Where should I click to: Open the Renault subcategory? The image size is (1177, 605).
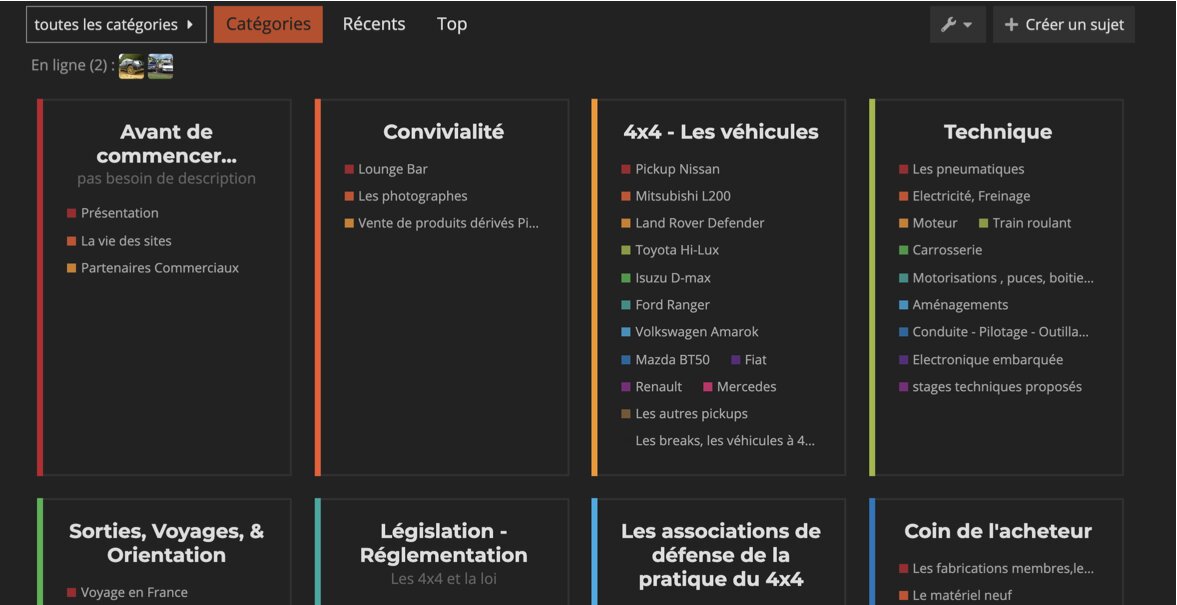pyautogui.click(x=652, y=387)
